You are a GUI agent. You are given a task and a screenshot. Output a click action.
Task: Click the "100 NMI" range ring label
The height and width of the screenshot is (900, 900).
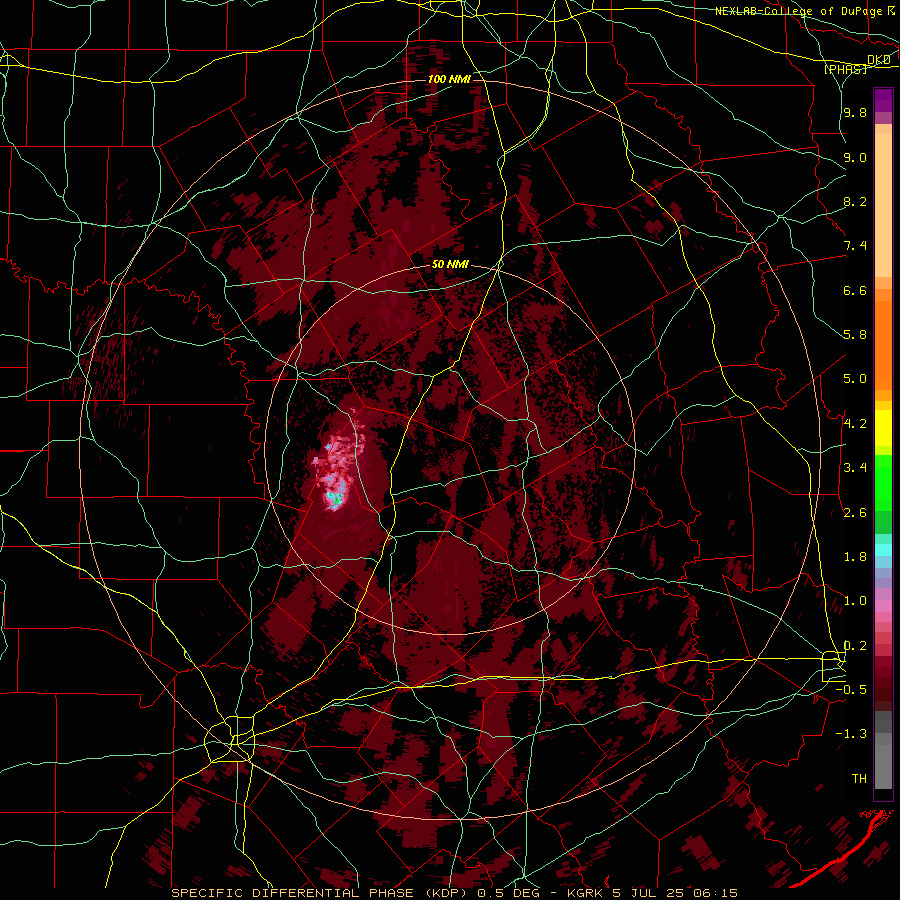click(x=449, y=79)
